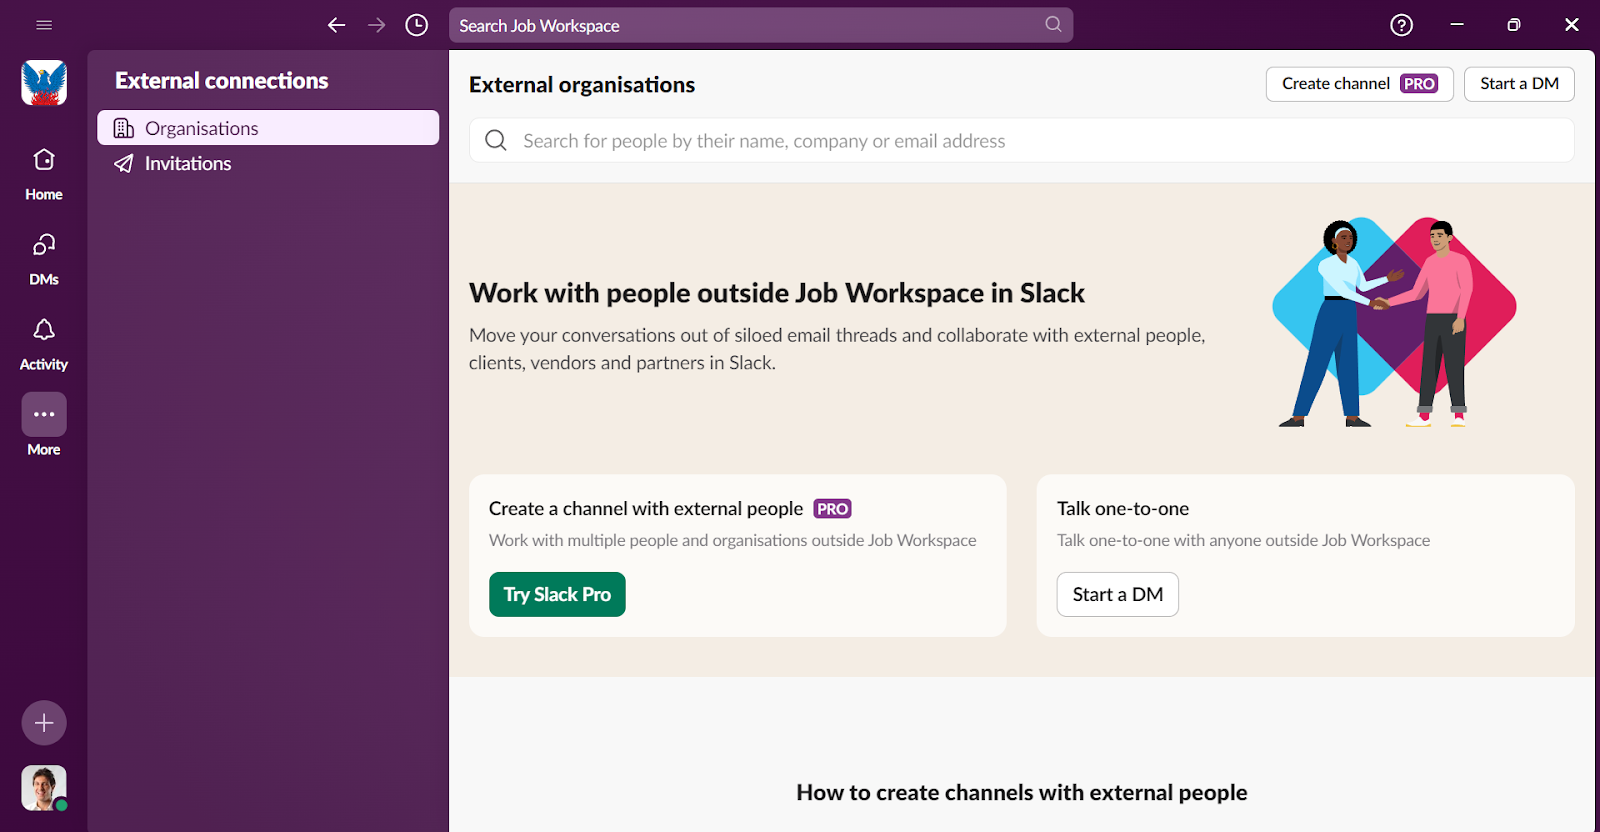Click the magnifier icon in top search bar
The width and height of the screenshot is (1600, 832).
pos(1053,24)
